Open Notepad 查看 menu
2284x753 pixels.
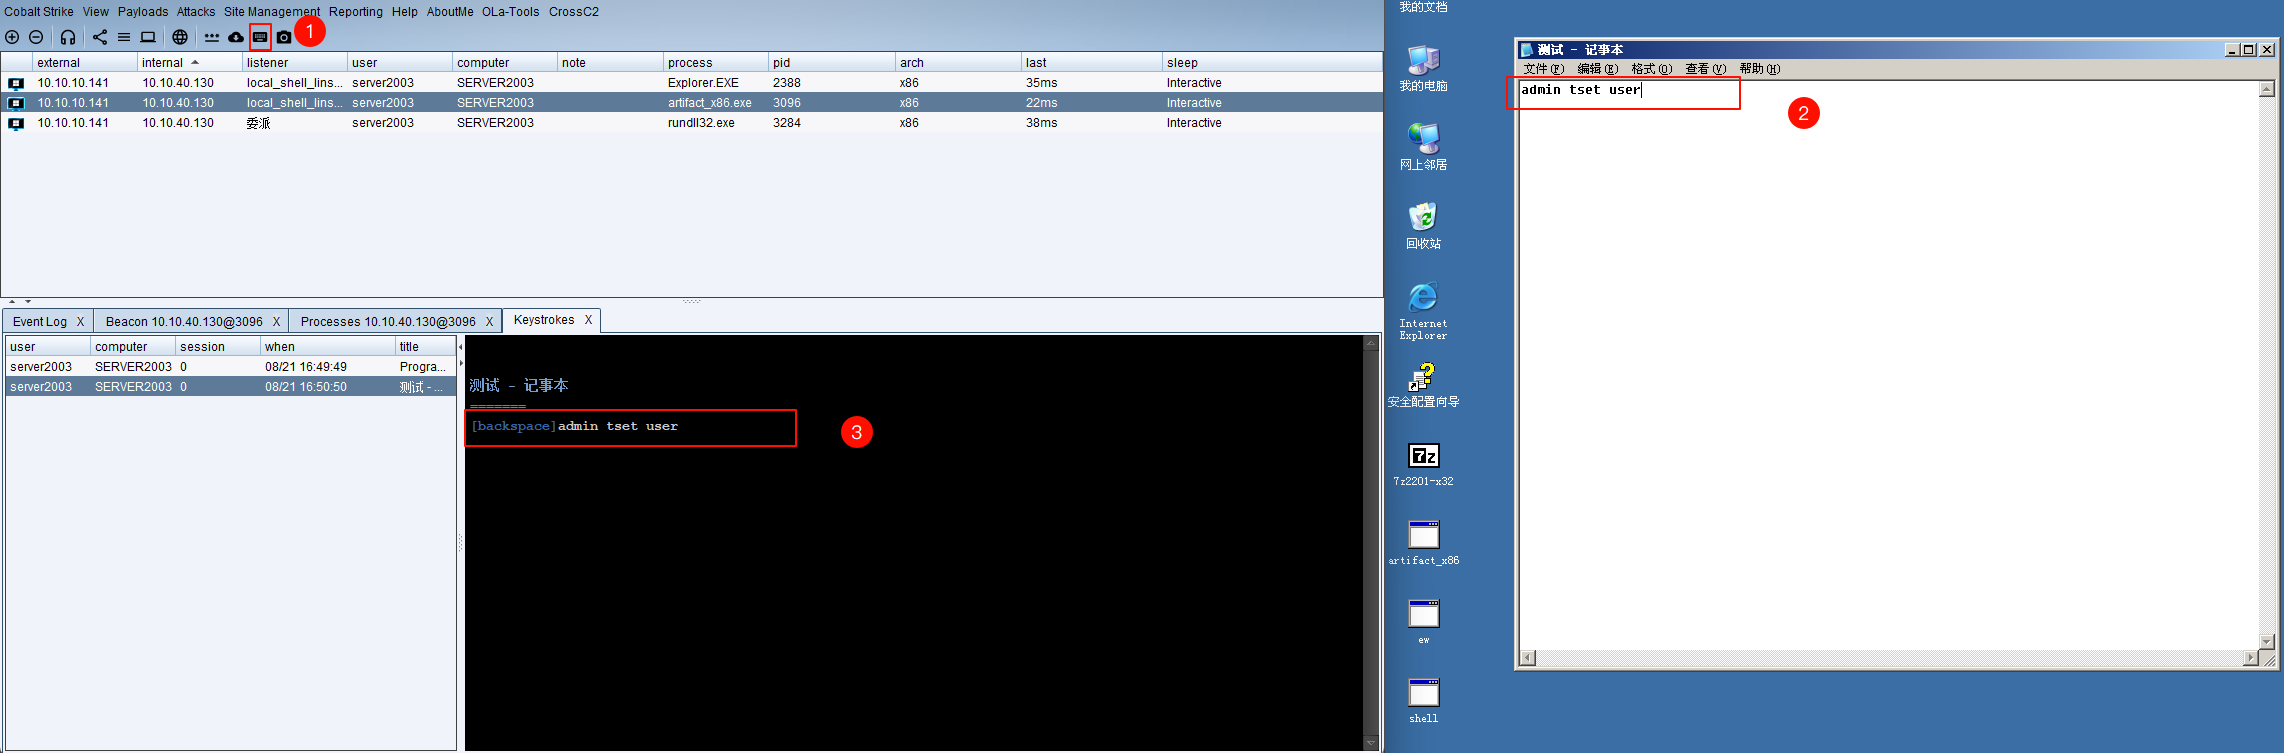[1705, 69]
